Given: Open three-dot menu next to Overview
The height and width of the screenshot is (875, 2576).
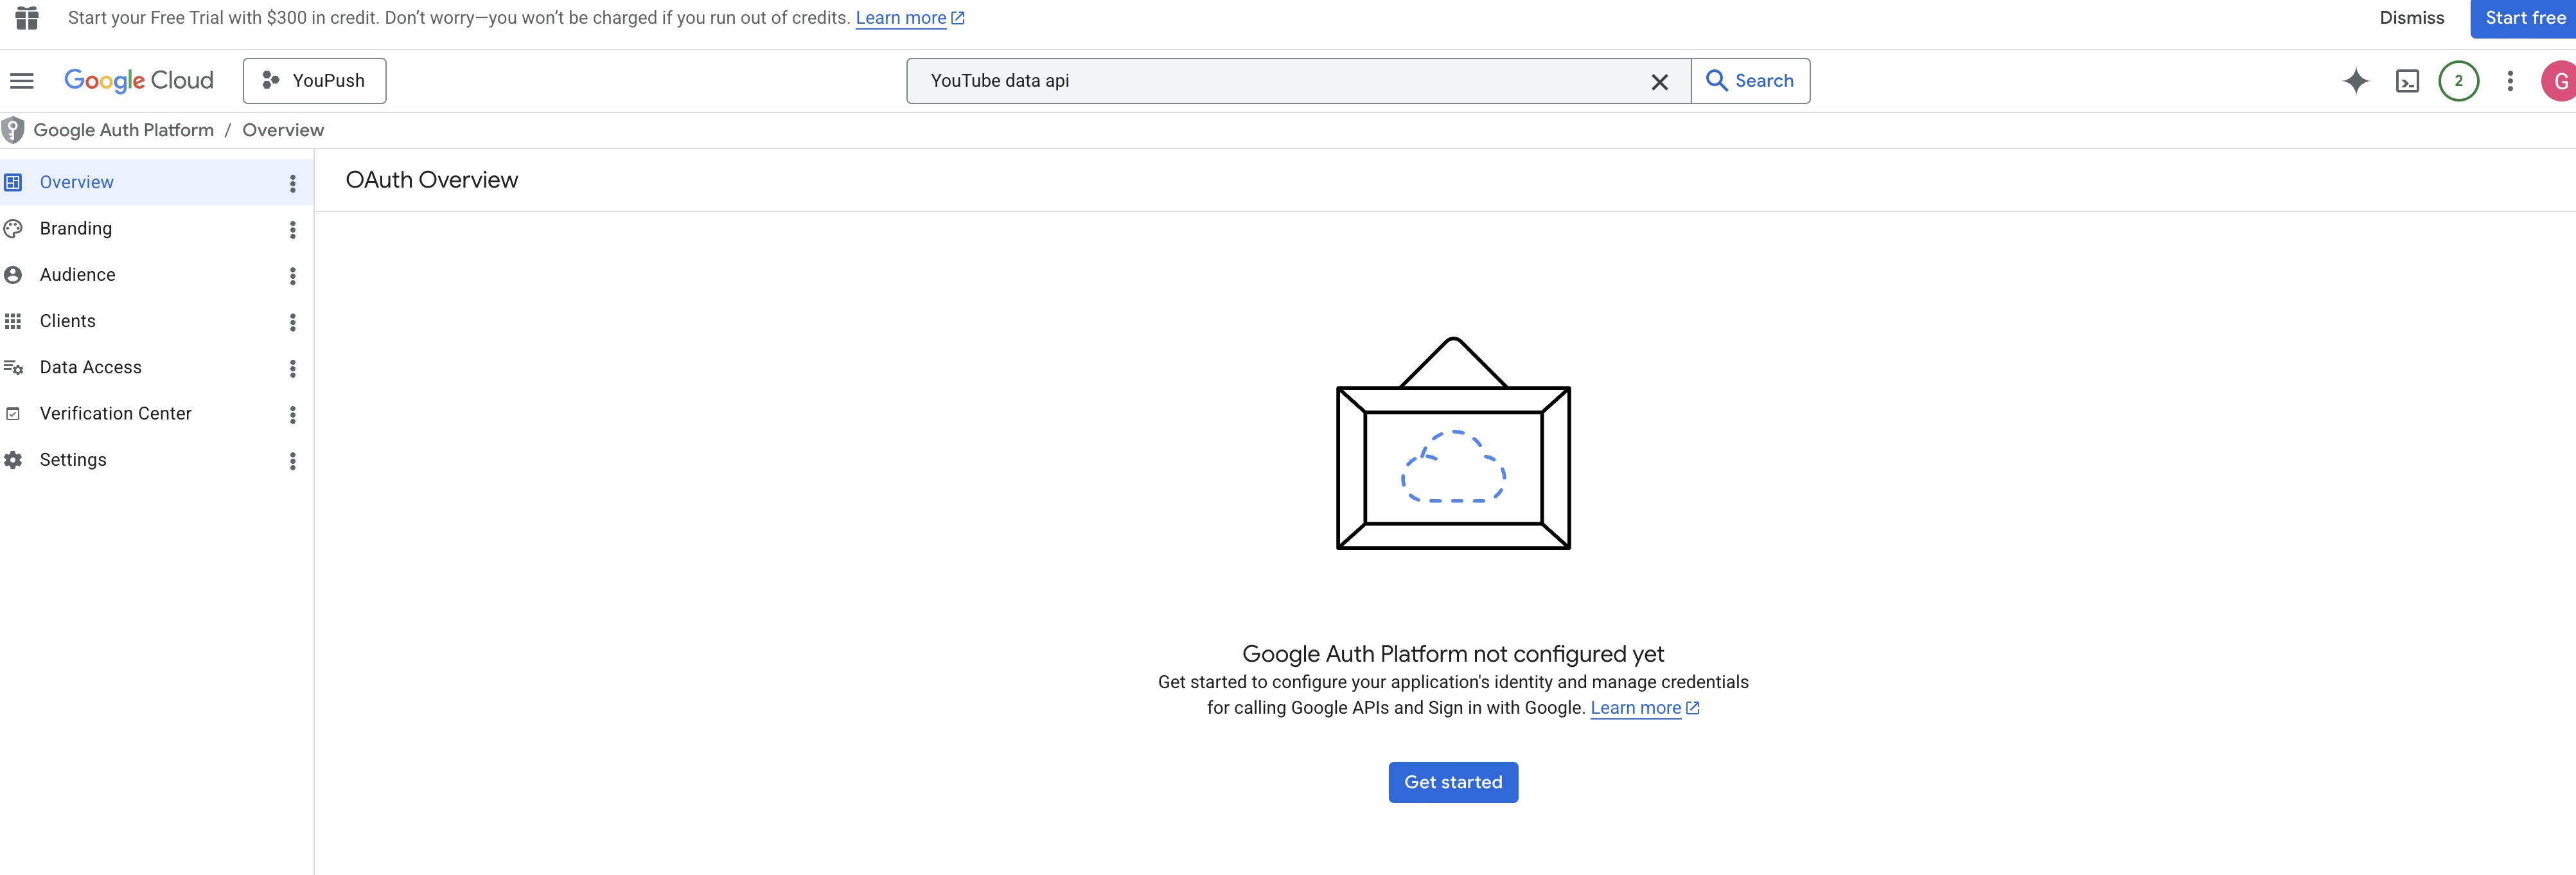Looking at the screenshot, I should [x=292, y=183].
